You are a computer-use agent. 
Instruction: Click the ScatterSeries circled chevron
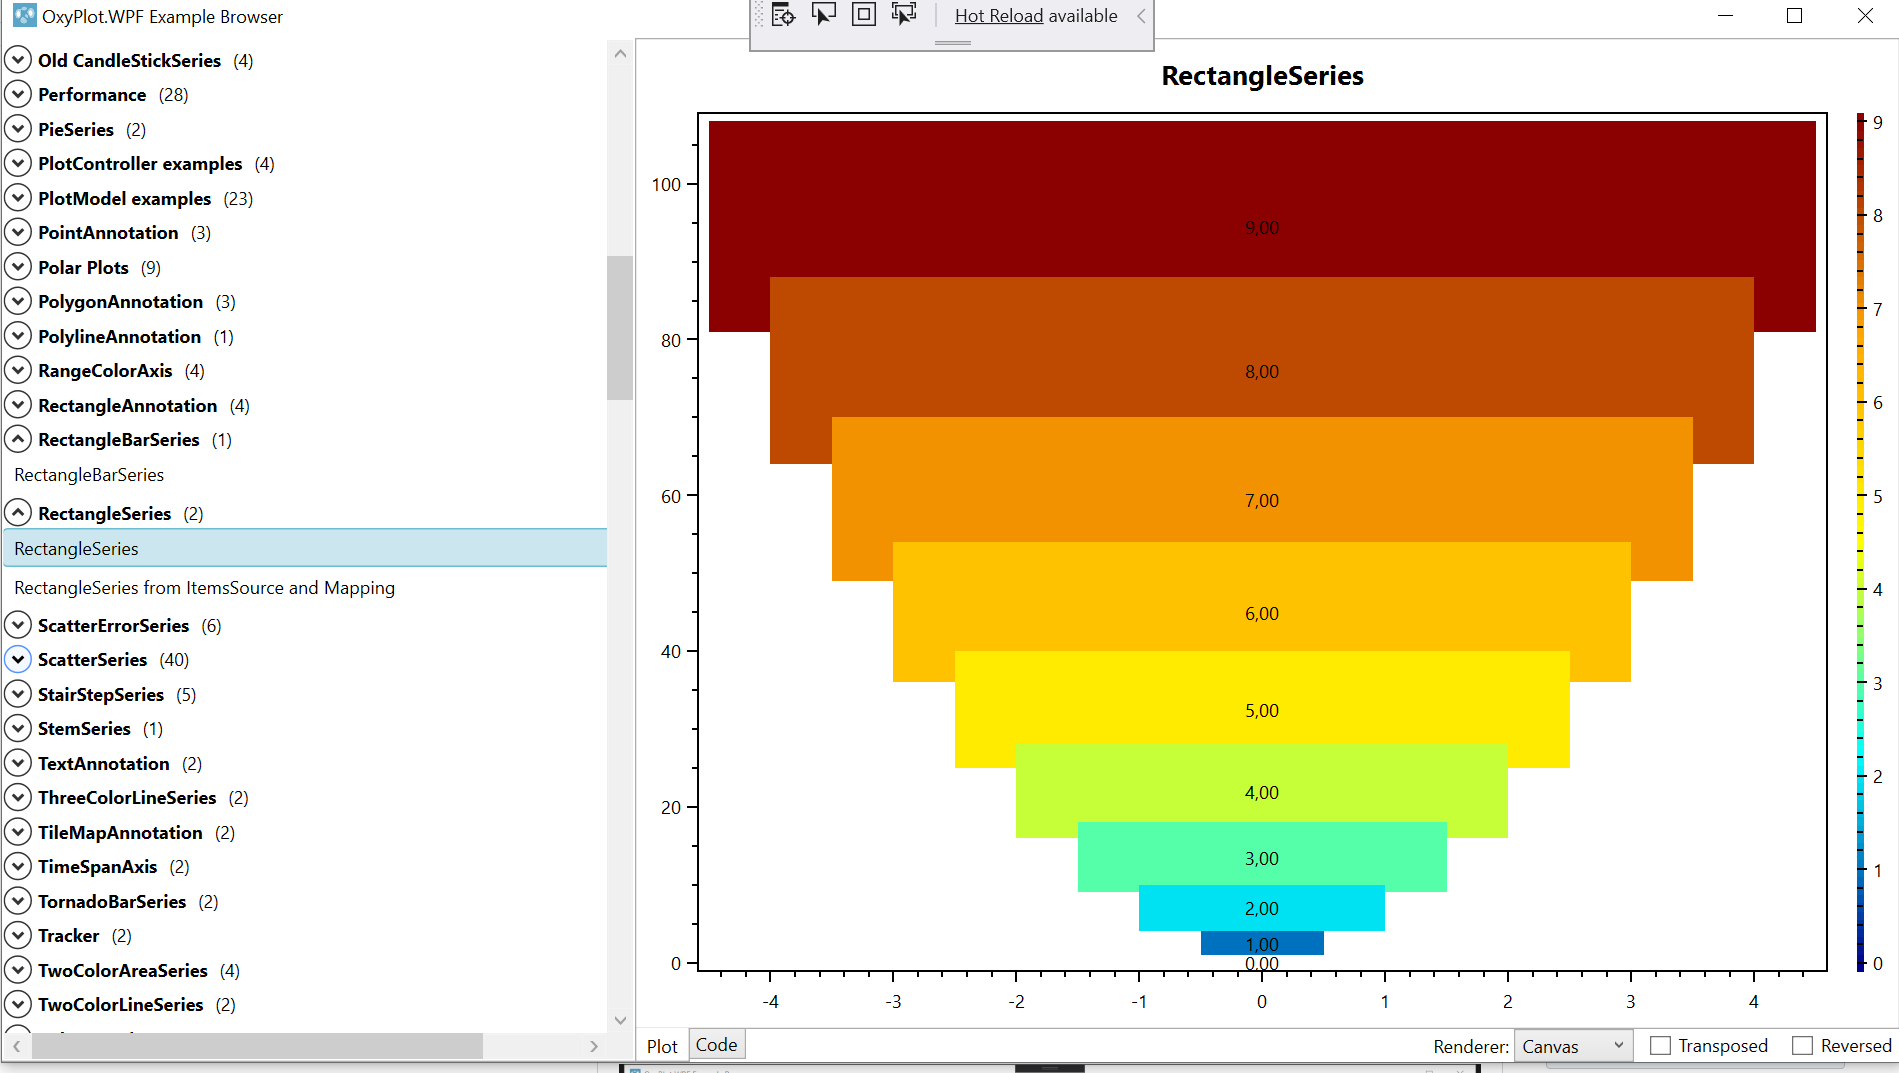click(18, 659)
